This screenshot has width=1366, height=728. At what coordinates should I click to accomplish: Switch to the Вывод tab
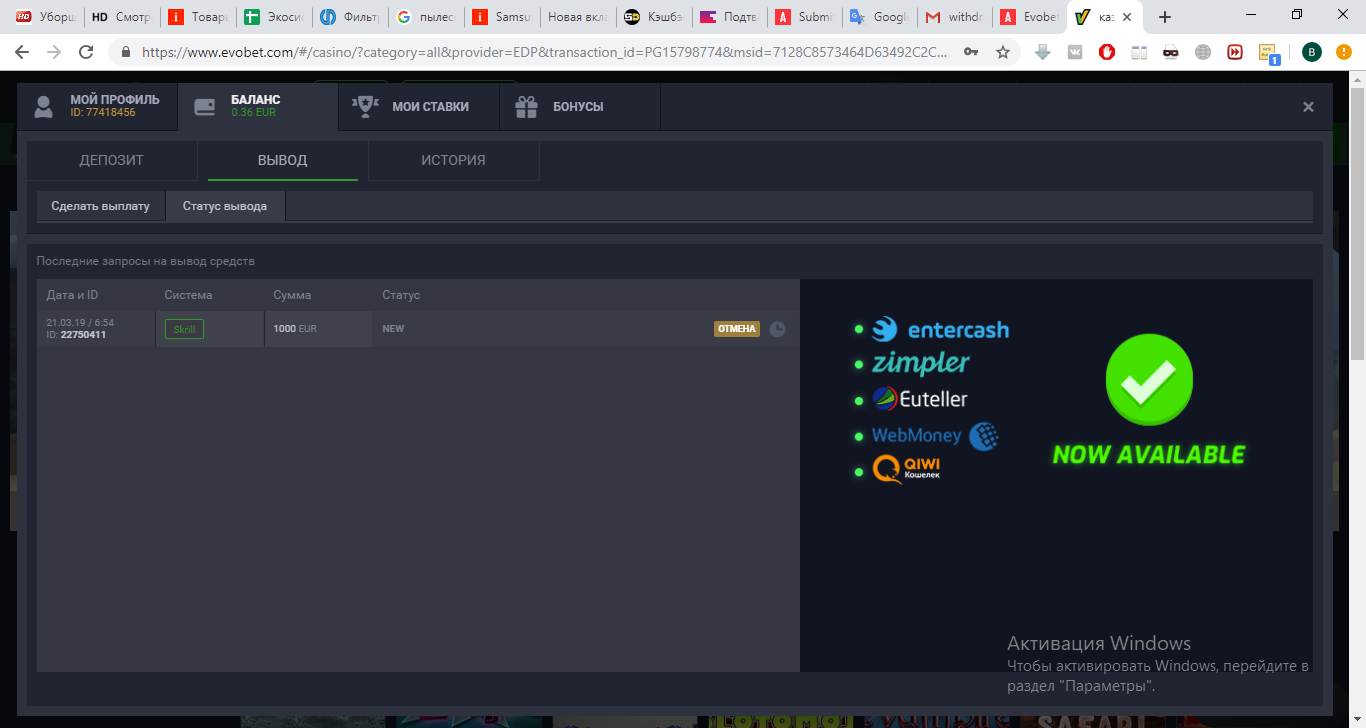282,160
